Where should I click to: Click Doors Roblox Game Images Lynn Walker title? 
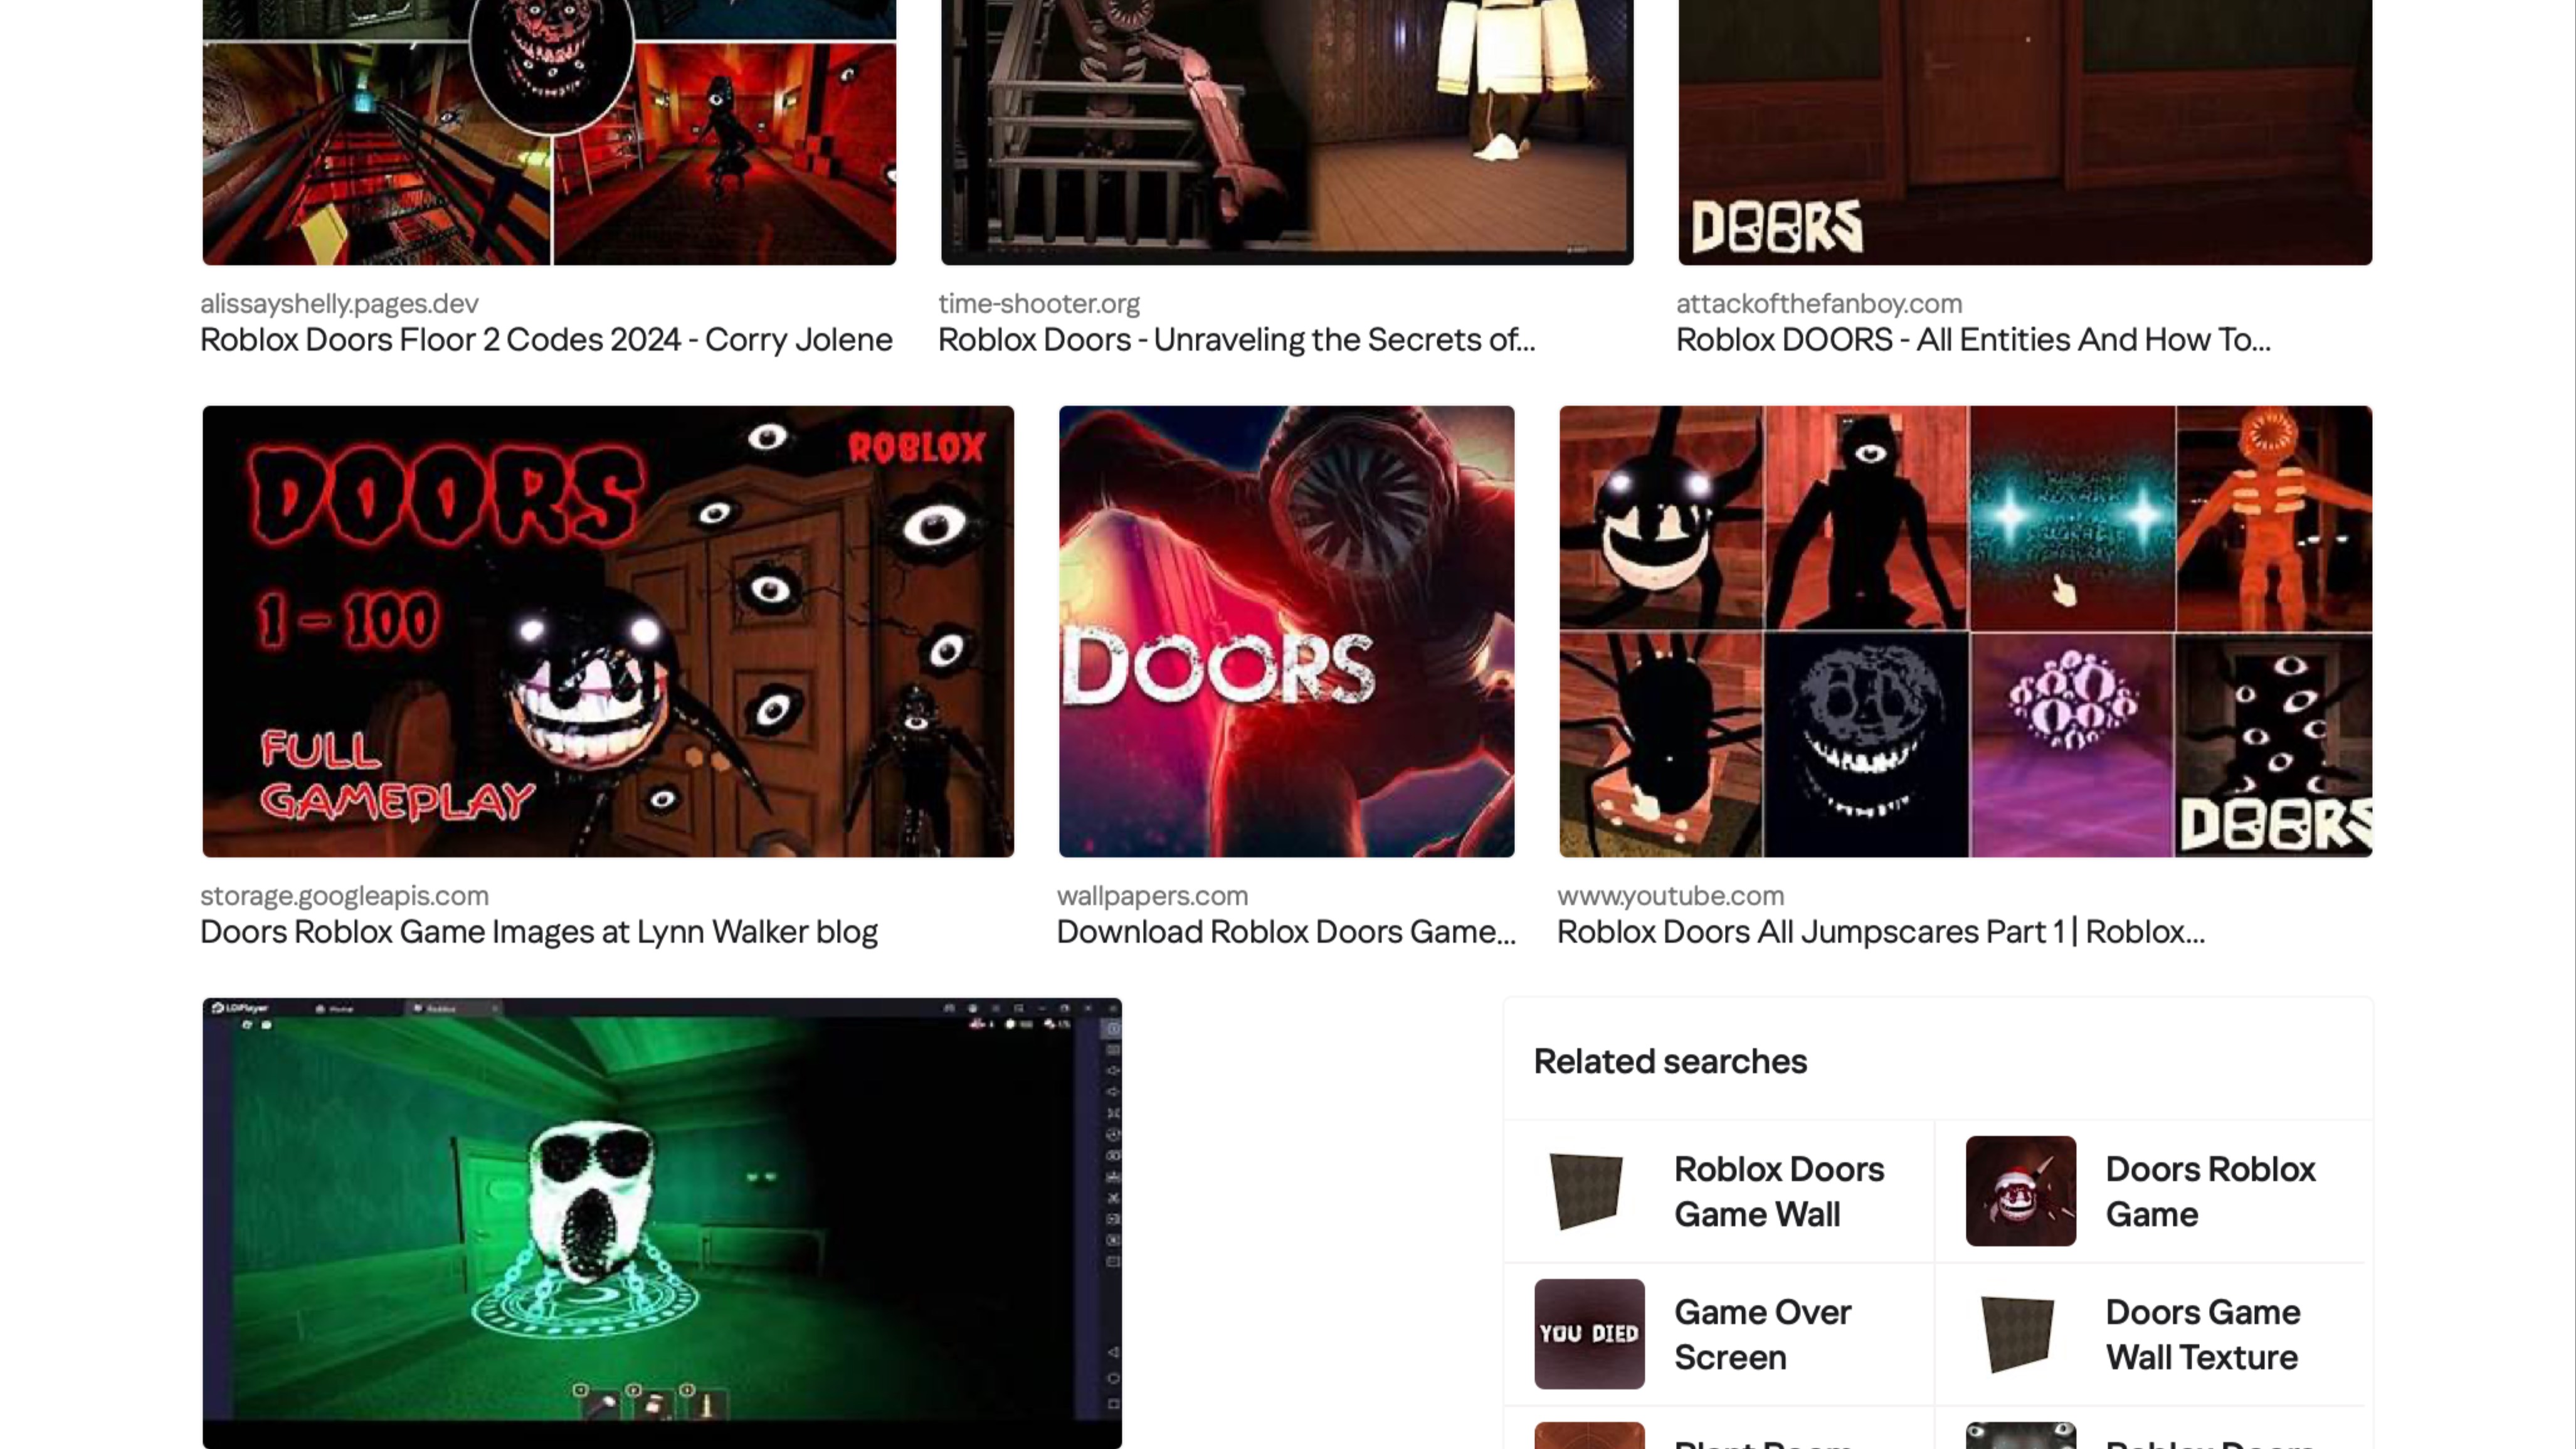[x=538, y=932]
